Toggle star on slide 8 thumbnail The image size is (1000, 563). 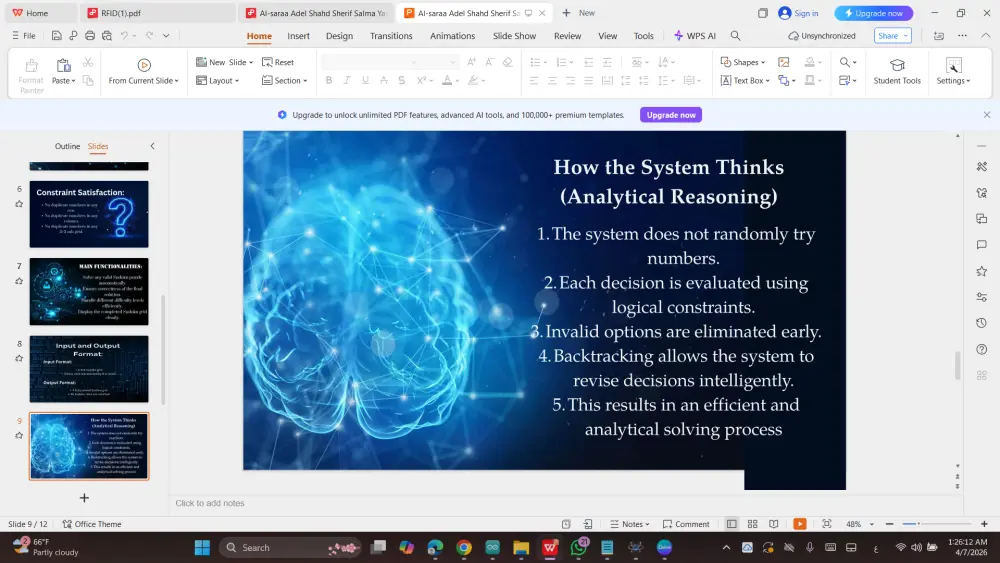(x=19, y=358)
